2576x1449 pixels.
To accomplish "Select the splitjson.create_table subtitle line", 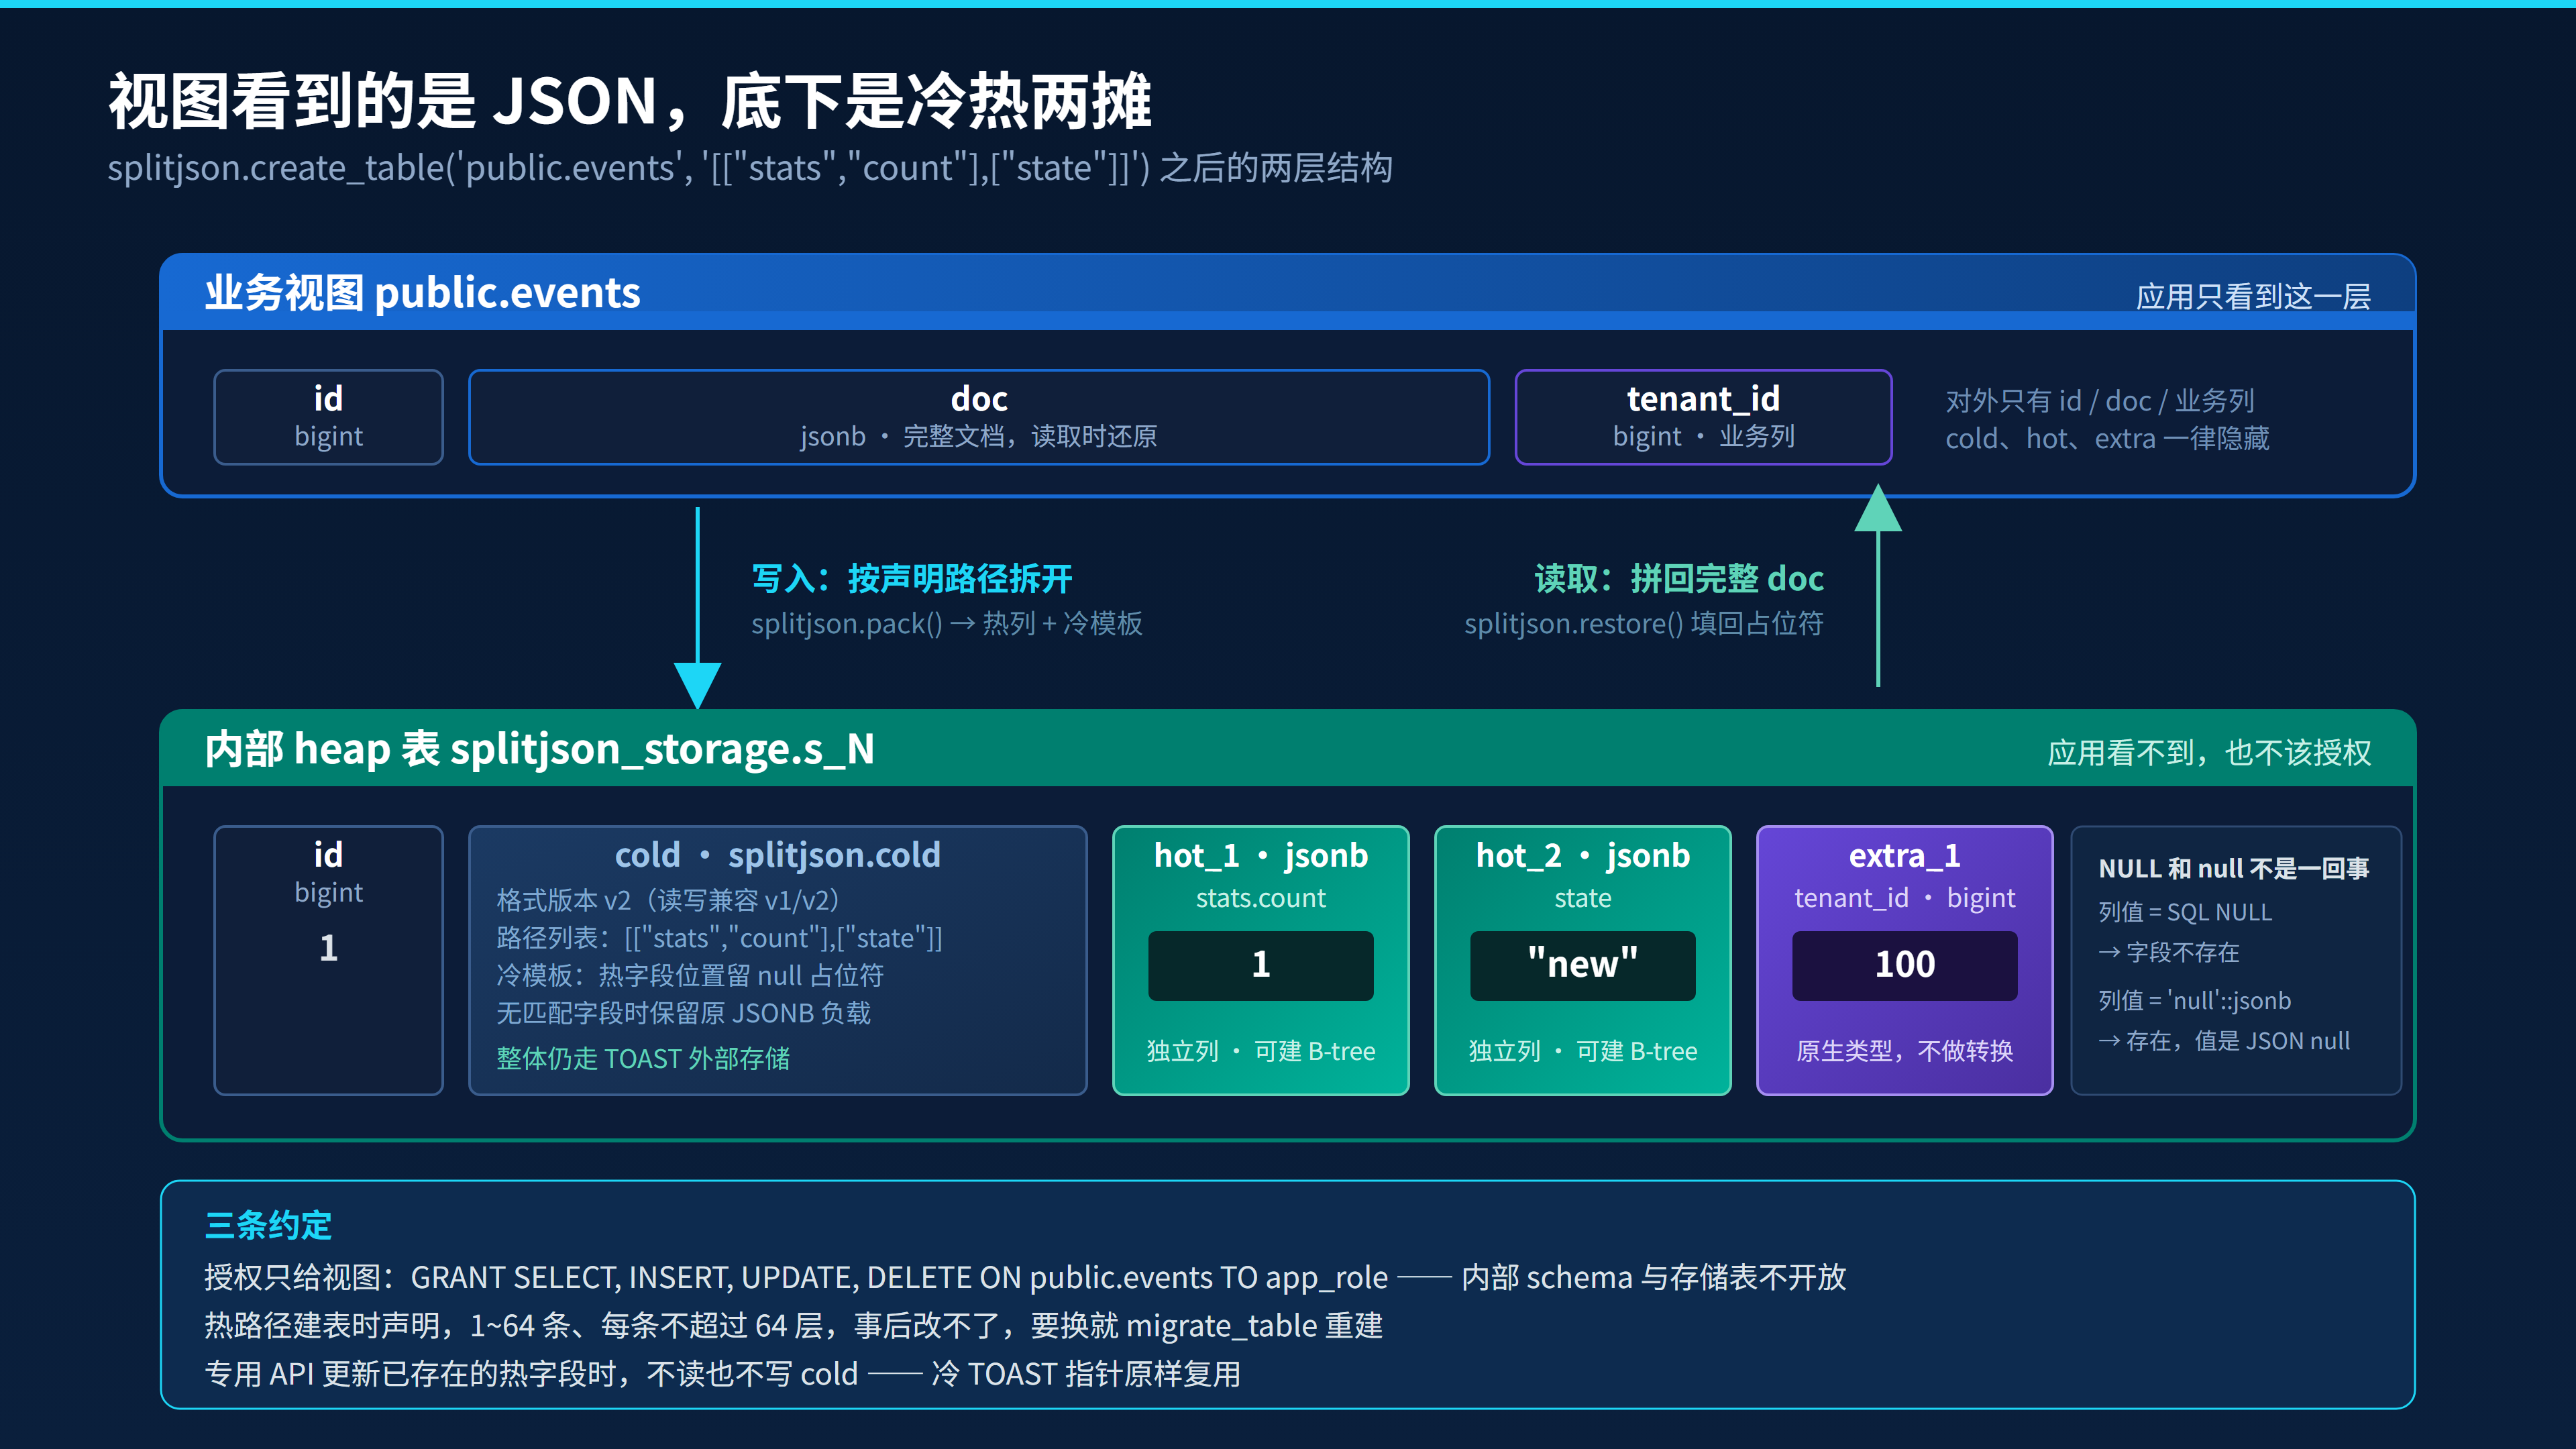I will point(750,168).
